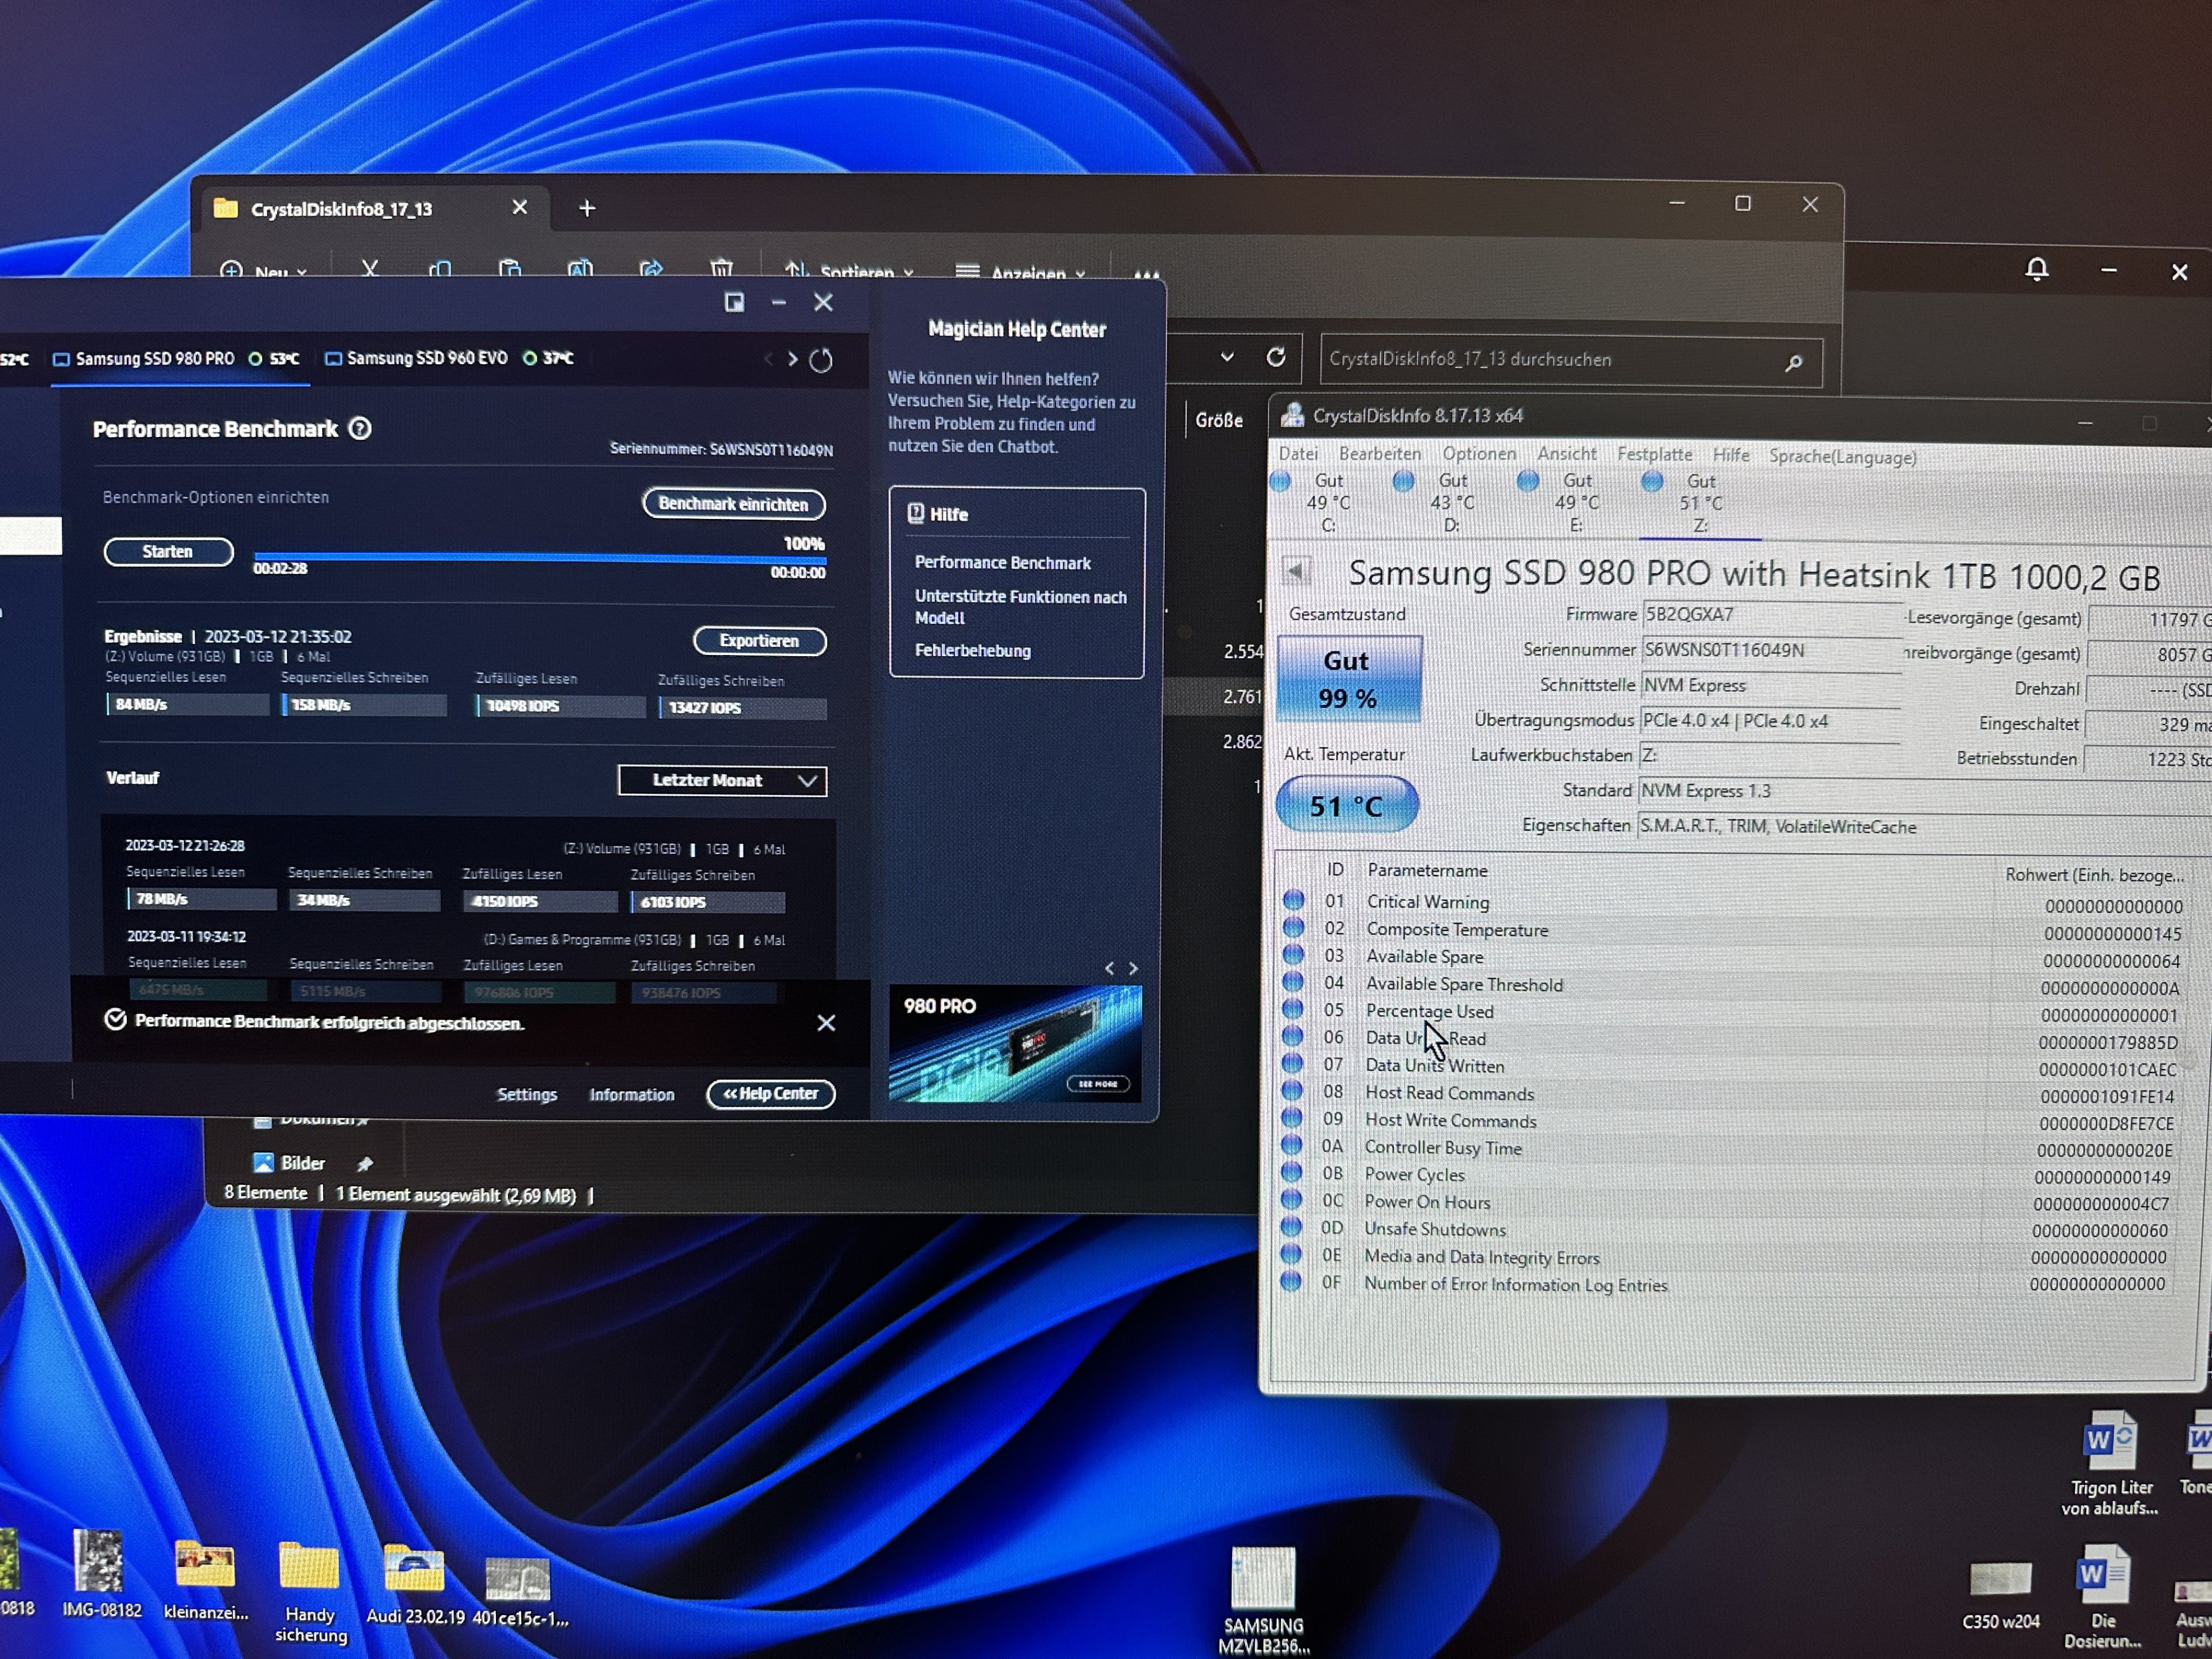Click the Exportieren button
The width and height of the screenshot is (2212, 1659).
click(759, 641)
